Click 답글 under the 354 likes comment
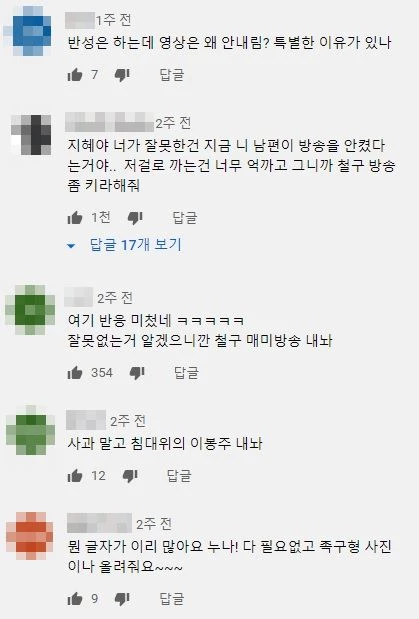Image resolution: width=419 pixels, height=619 pixels. pos(186,373)
